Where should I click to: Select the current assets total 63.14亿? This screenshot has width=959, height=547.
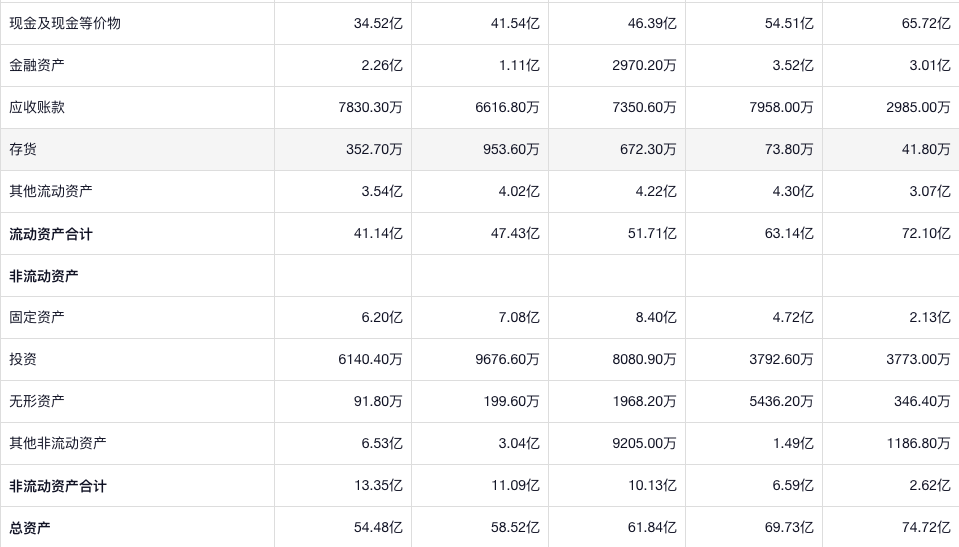[789, 233]
